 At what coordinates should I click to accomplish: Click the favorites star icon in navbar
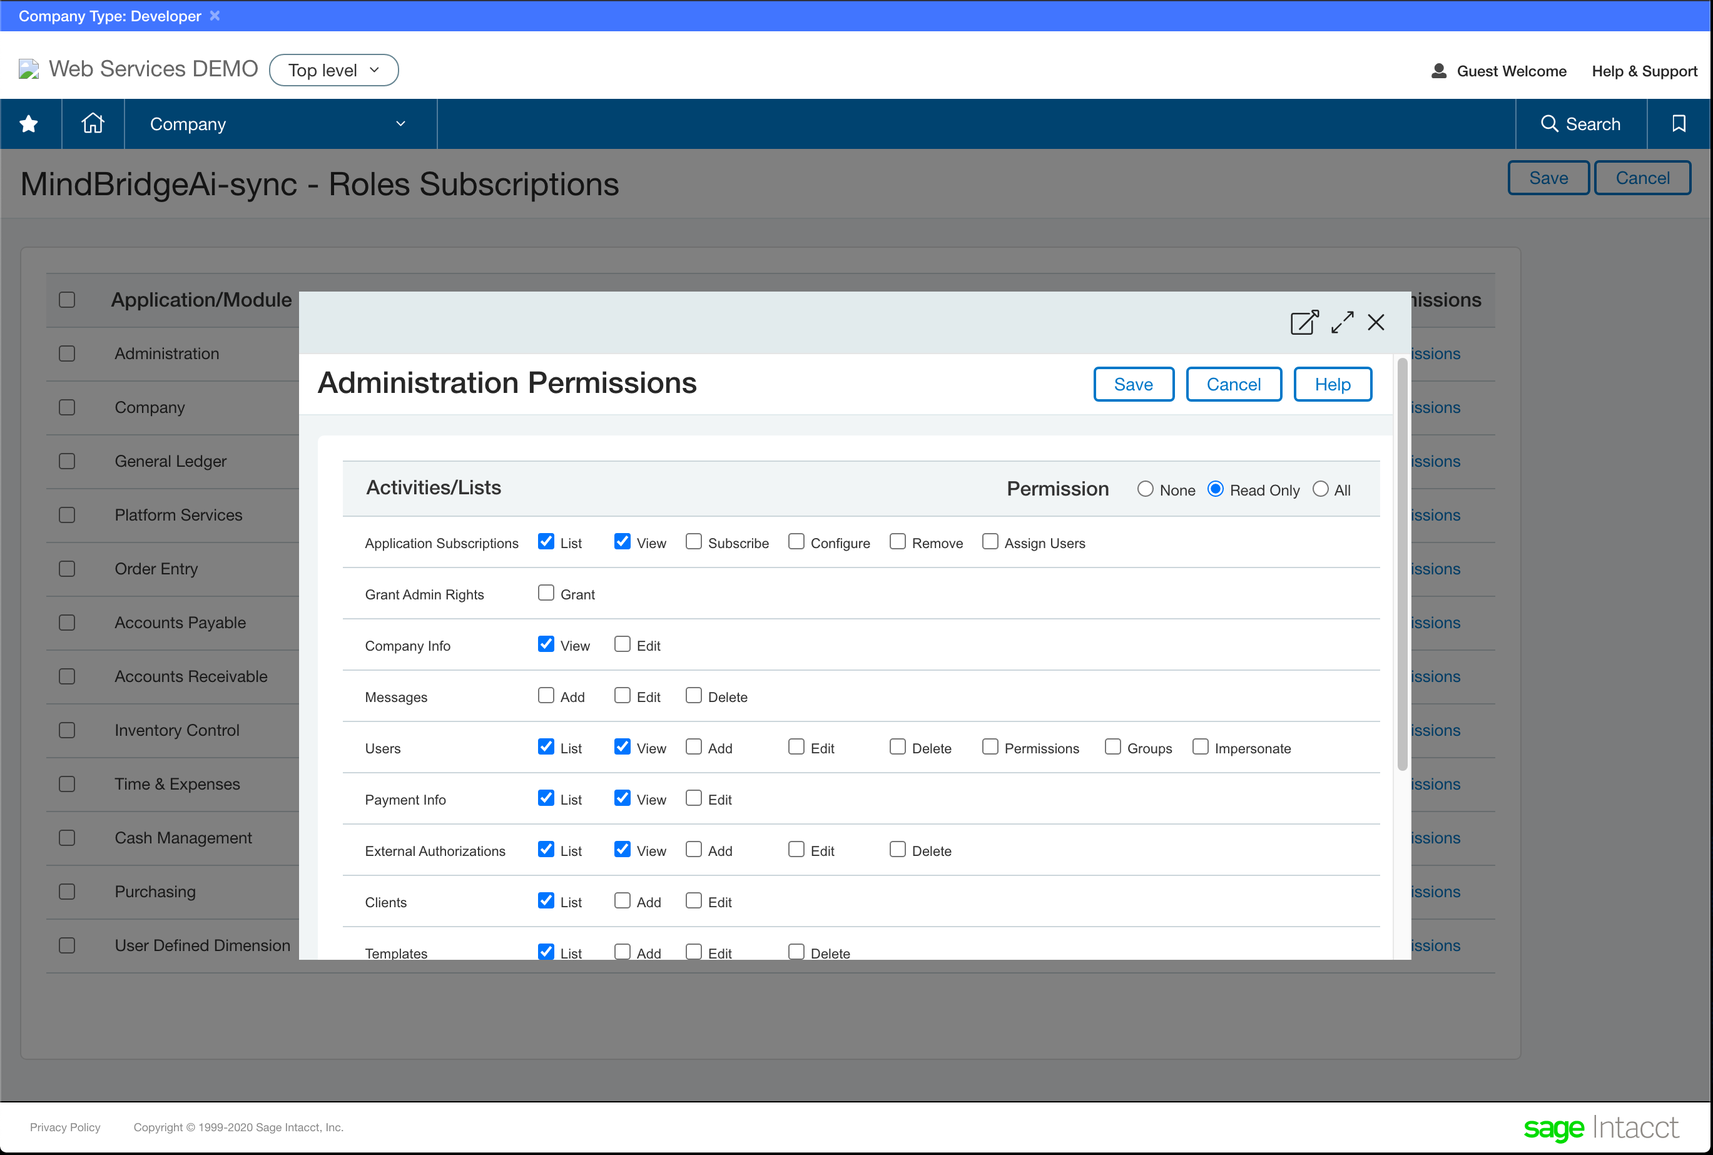[x=29, y=124]
